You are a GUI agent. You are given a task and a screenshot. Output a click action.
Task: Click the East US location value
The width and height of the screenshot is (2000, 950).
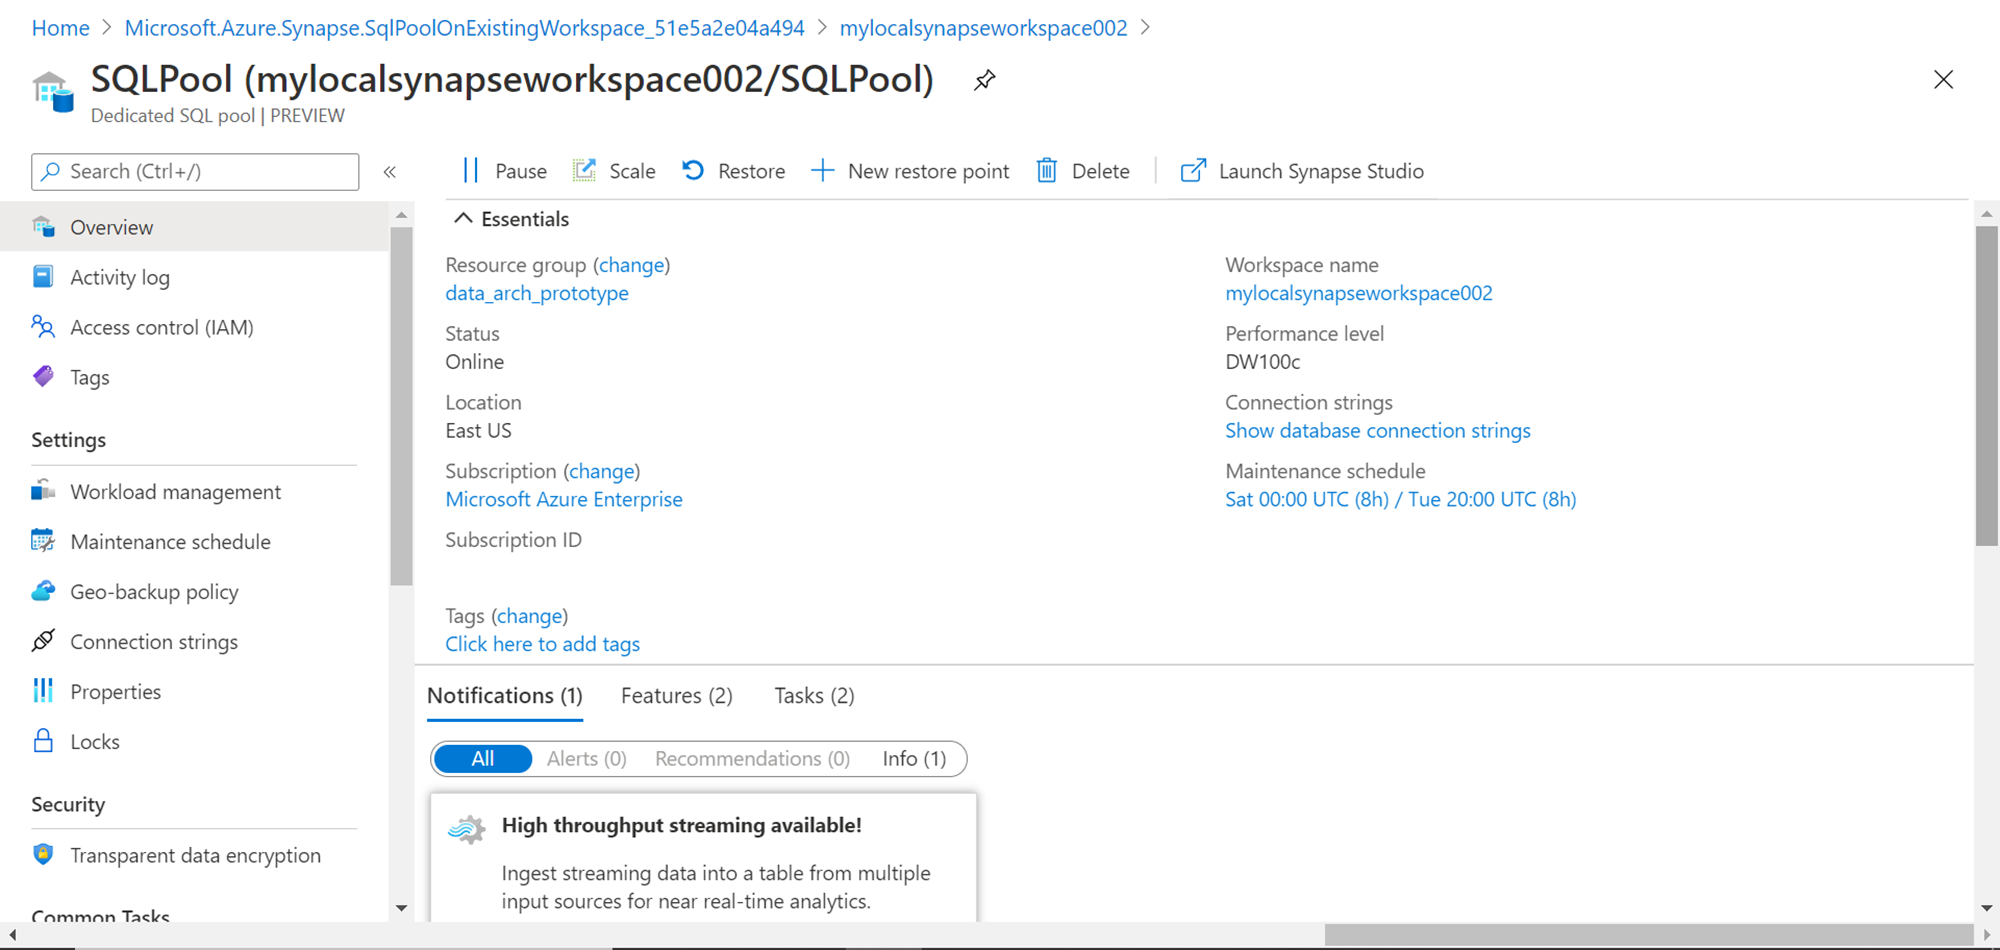pyautogui.click(x=479, y=430)
